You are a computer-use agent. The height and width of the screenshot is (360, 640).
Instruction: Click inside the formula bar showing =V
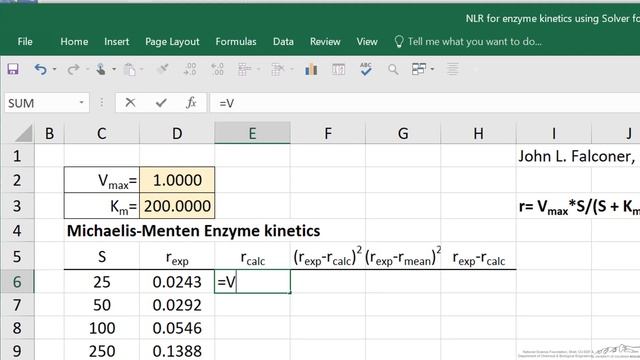tap(424, 103)
